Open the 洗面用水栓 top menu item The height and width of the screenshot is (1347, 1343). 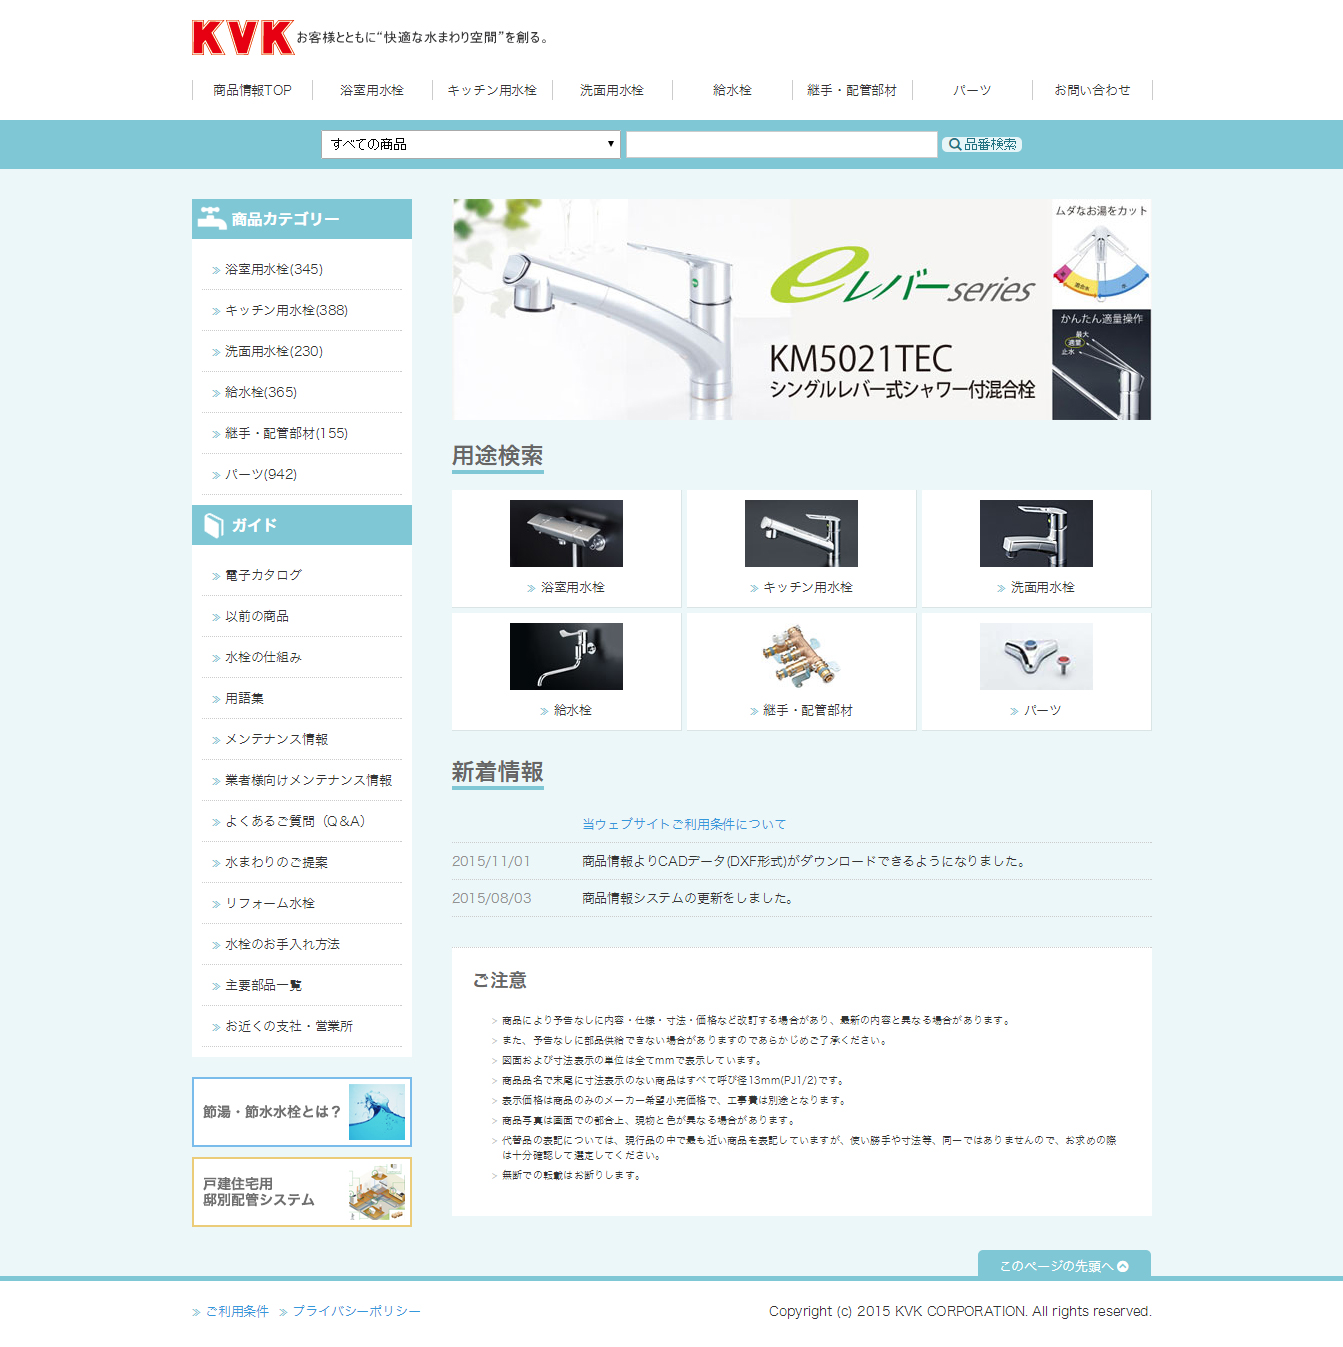(x=612, y=90)
